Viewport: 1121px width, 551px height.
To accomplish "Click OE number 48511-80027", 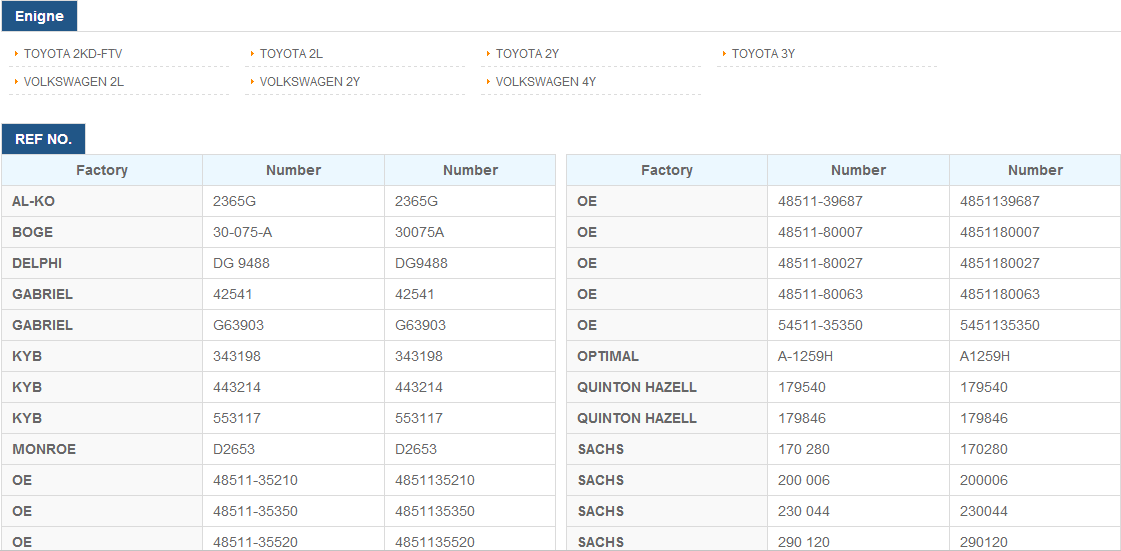I will tap(820, 263).
